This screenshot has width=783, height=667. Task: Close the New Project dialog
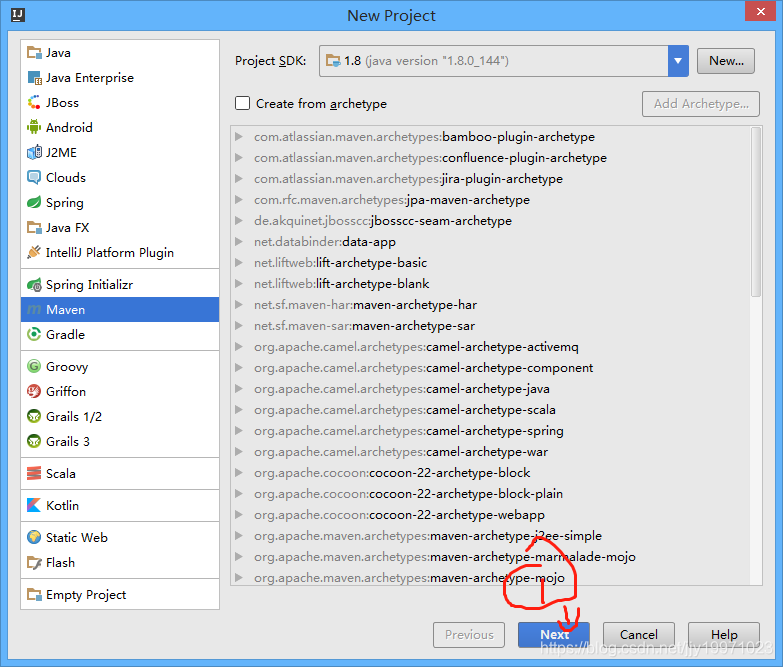click(x=760, y=11)
